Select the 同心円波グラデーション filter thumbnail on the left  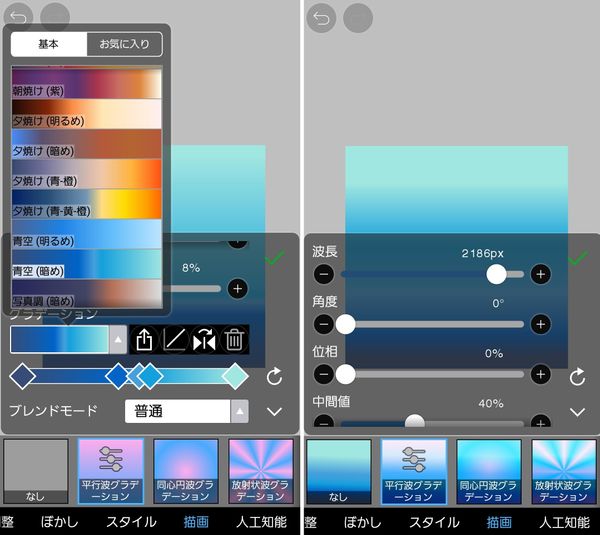186,471
